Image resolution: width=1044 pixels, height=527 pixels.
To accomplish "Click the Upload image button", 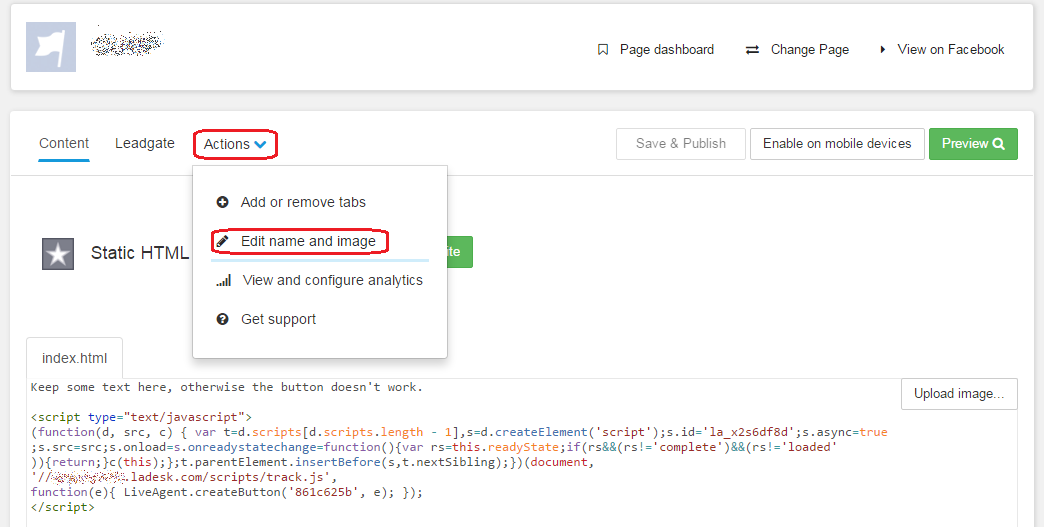I will [x=958, y=394].
